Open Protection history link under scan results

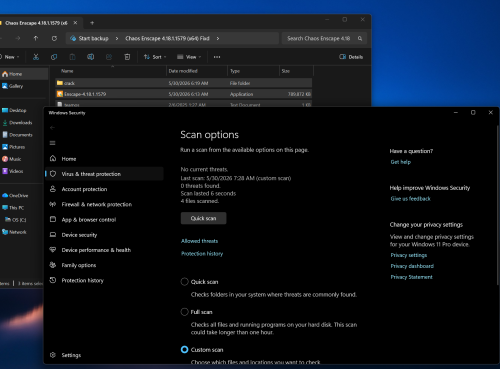click(x=202, y=254)
